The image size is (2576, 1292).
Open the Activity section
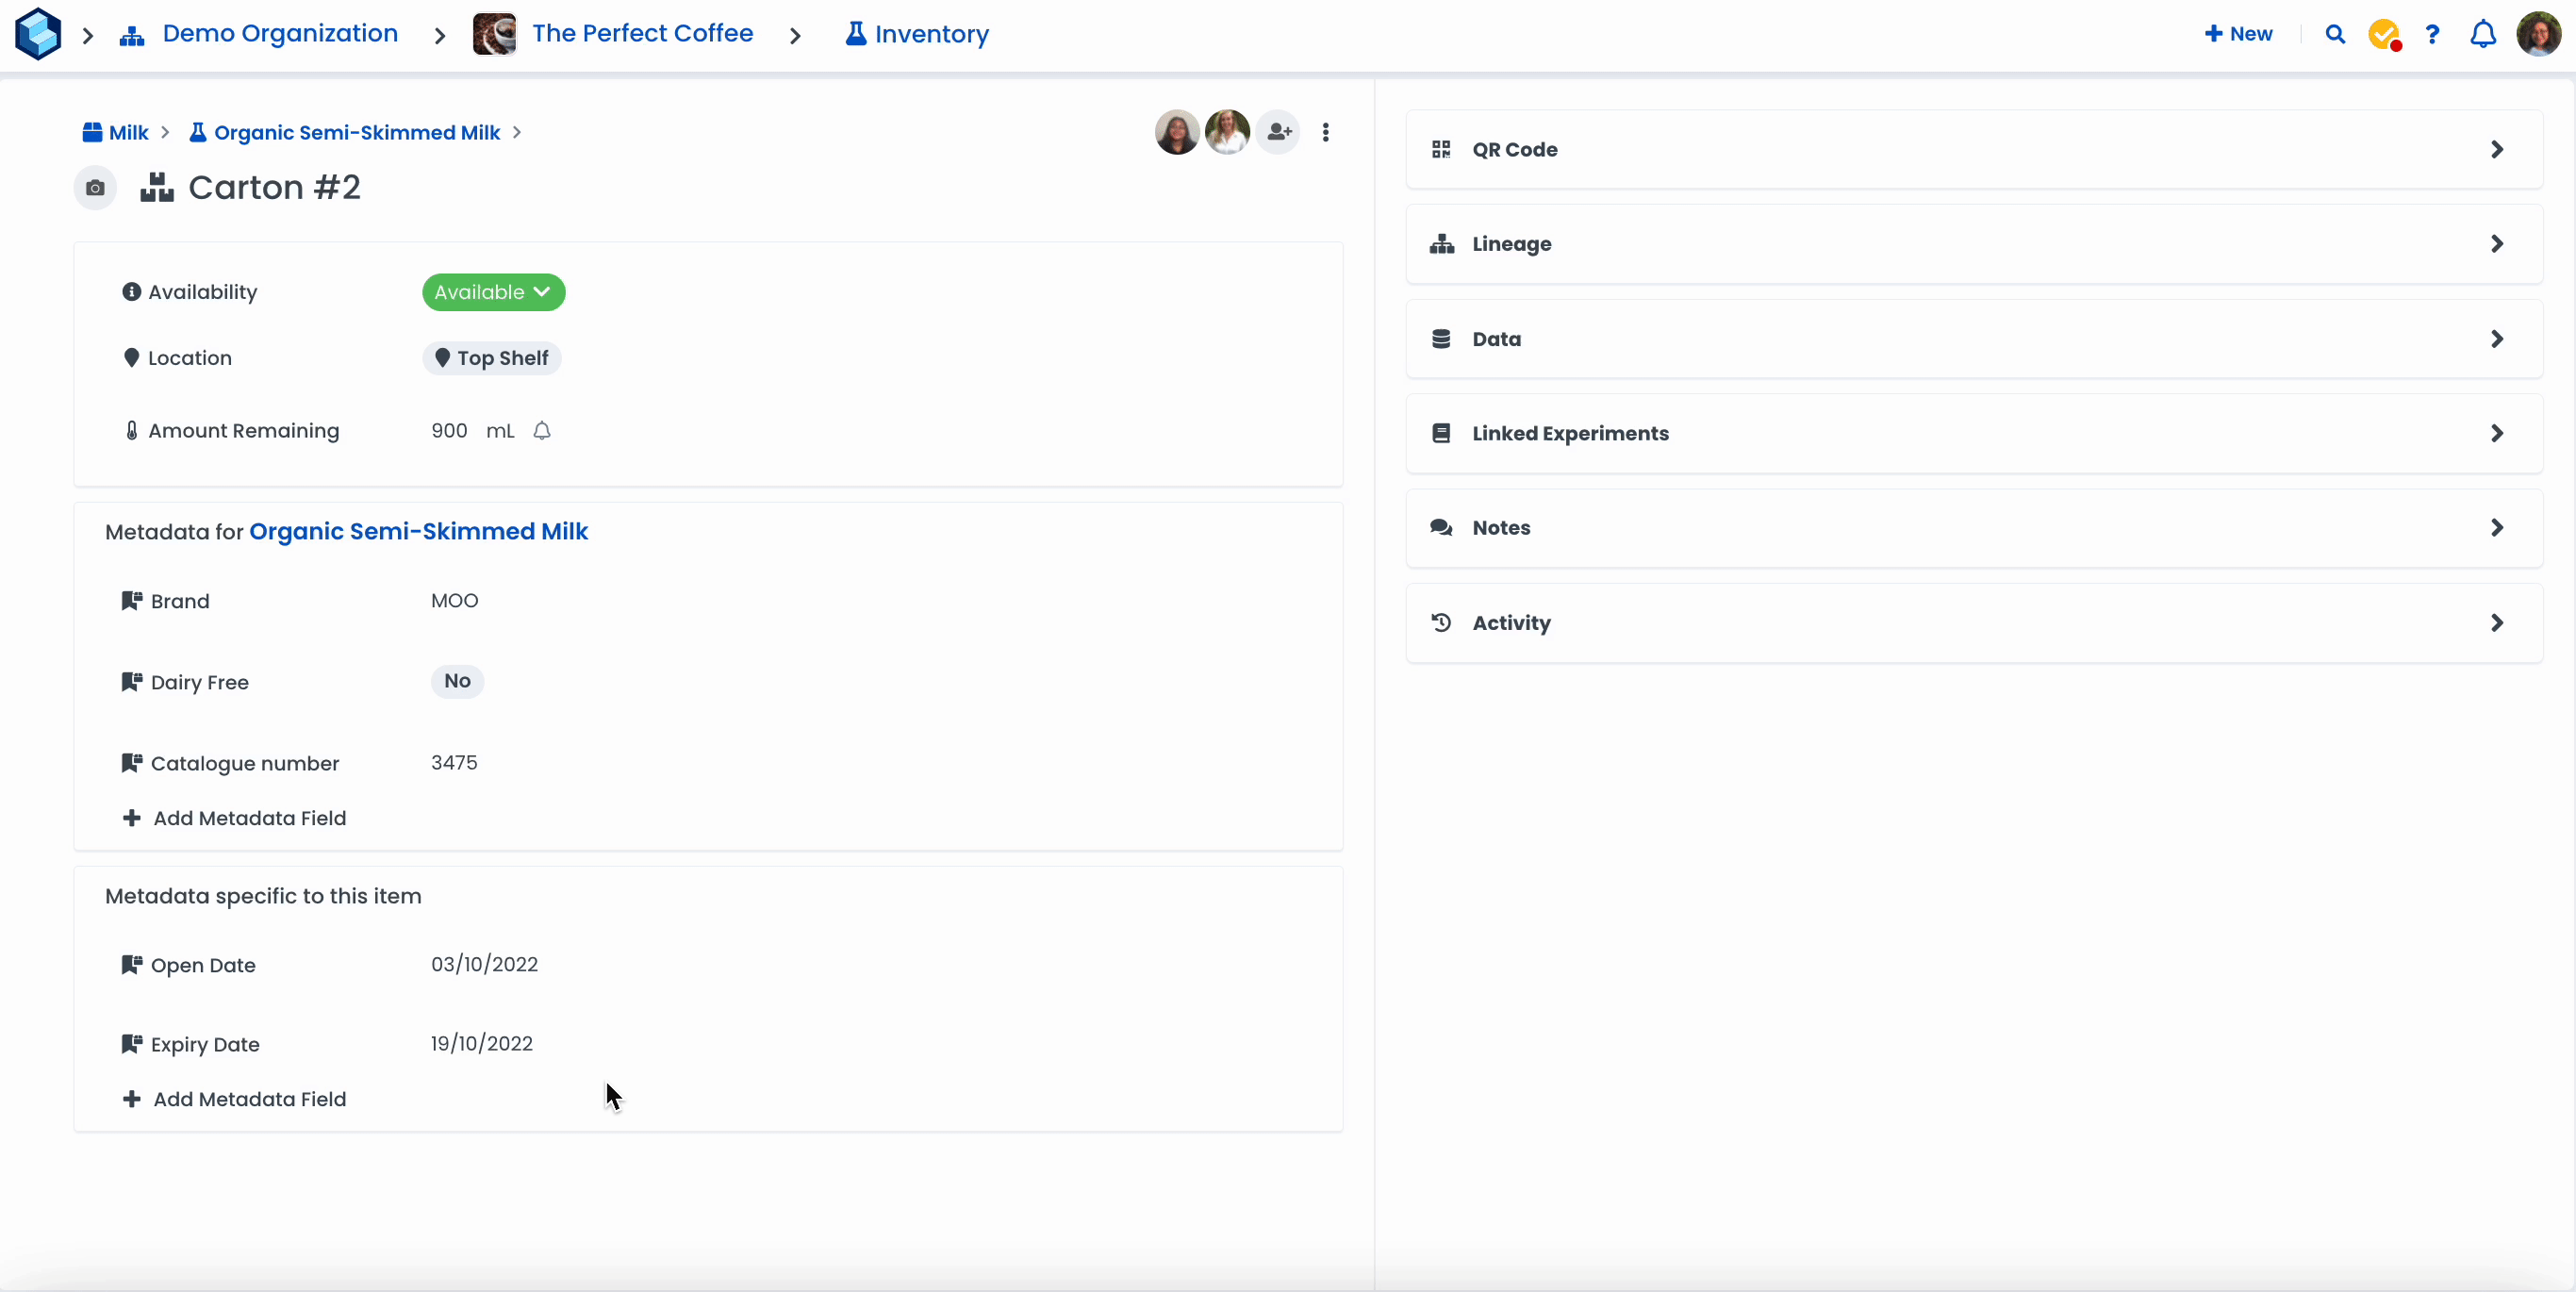[1973, 623]
